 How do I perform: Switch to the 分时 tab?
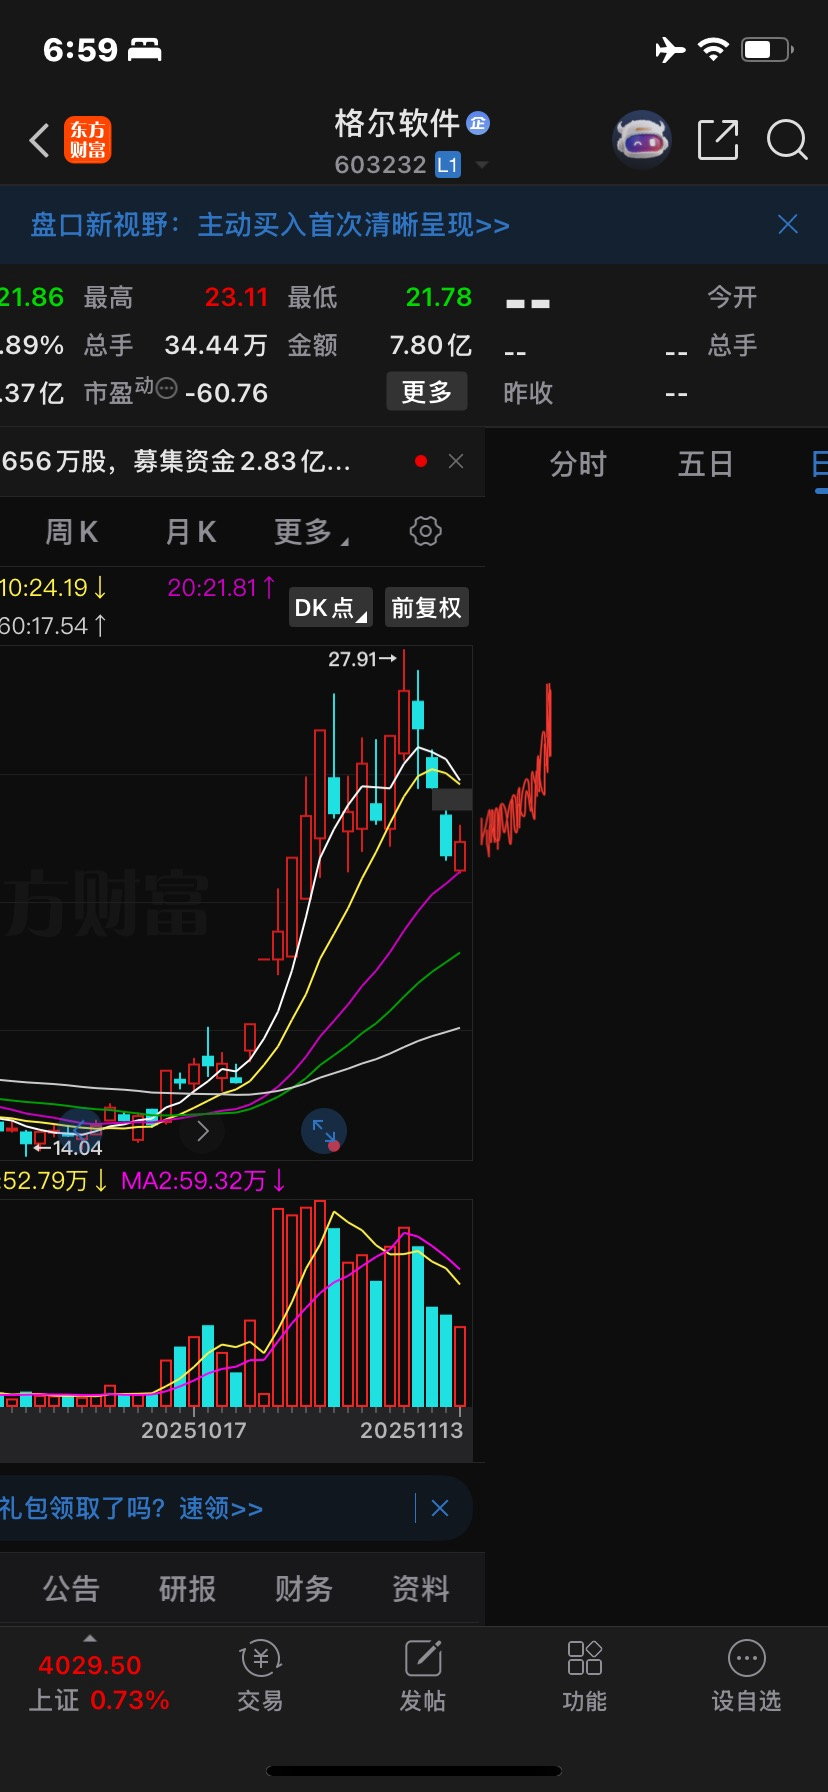(578, 464)
